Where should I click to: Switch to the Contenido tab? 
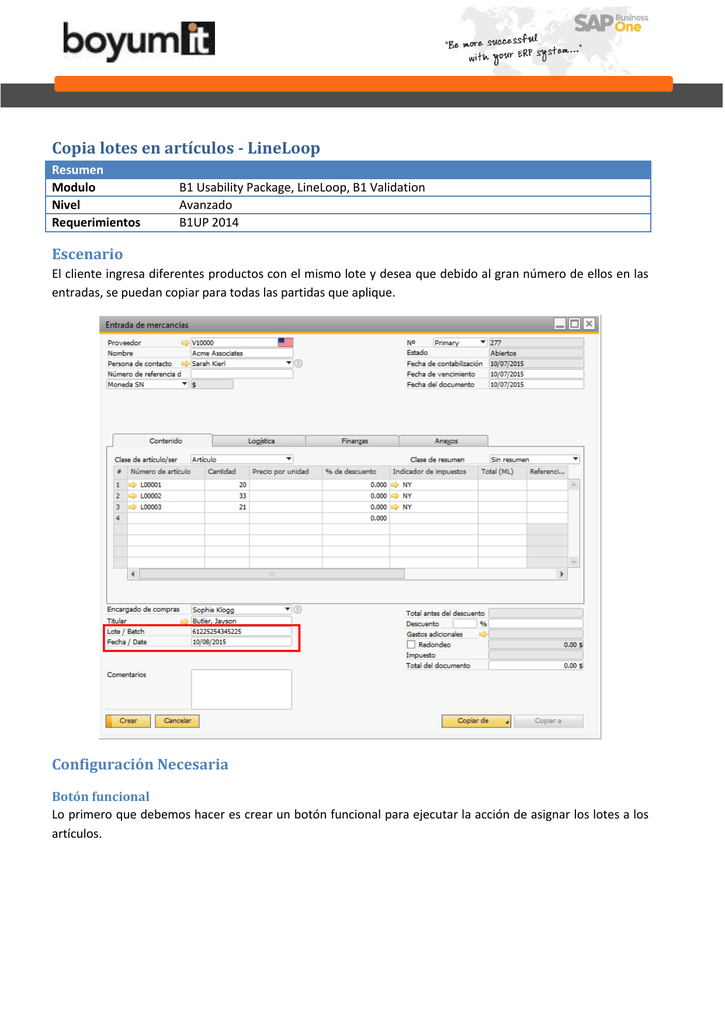(163, 441)
